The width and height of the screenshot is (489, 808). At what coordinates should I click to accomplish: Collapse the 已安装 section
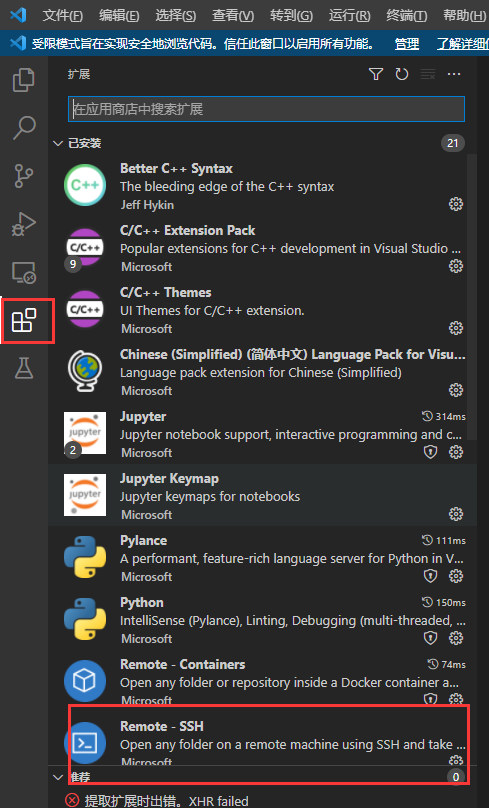[58, 143]
